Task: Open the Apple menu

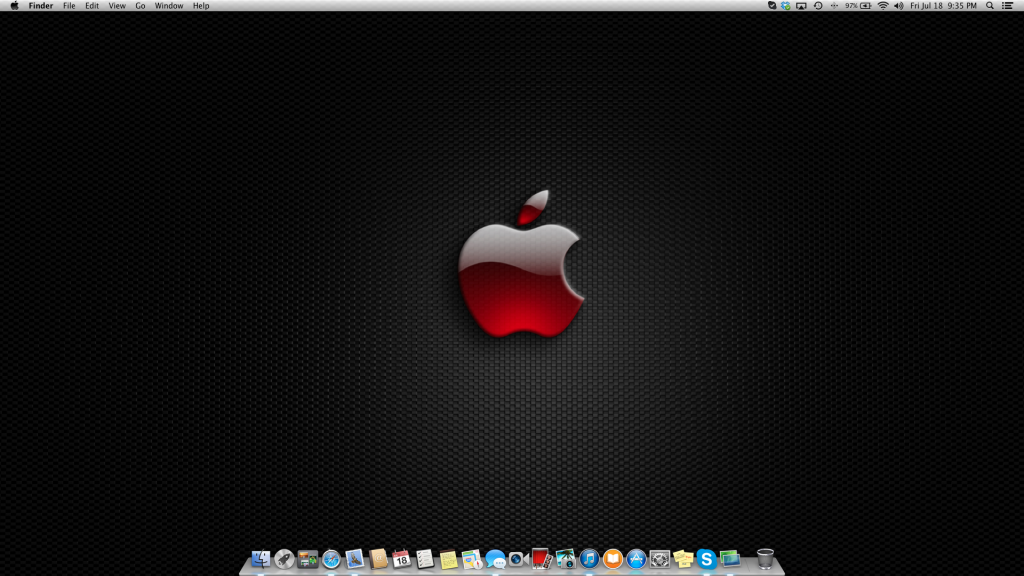Action: click(x=14, y=6)
